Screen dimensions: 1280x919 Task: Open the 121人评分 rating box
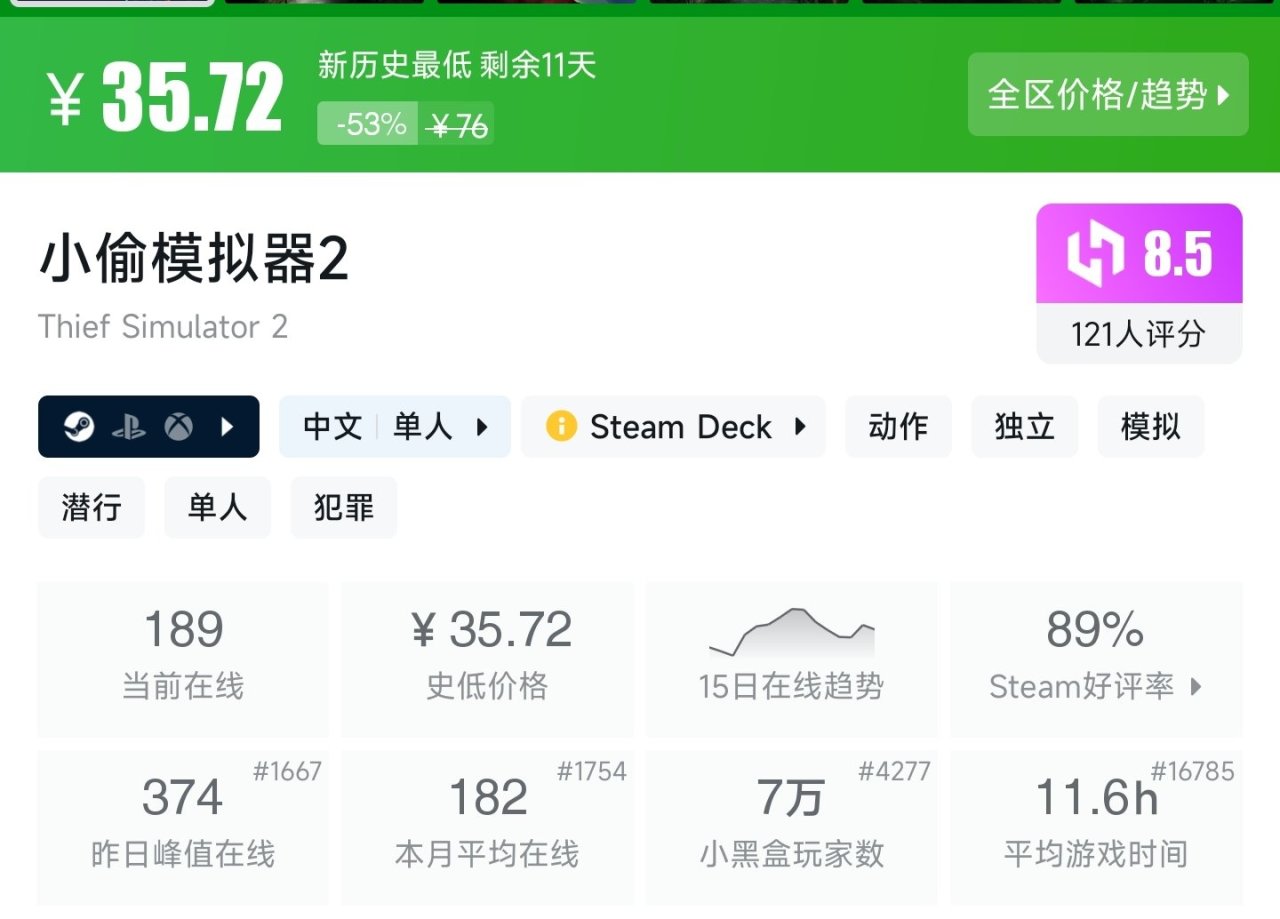tap(1138, 334)
